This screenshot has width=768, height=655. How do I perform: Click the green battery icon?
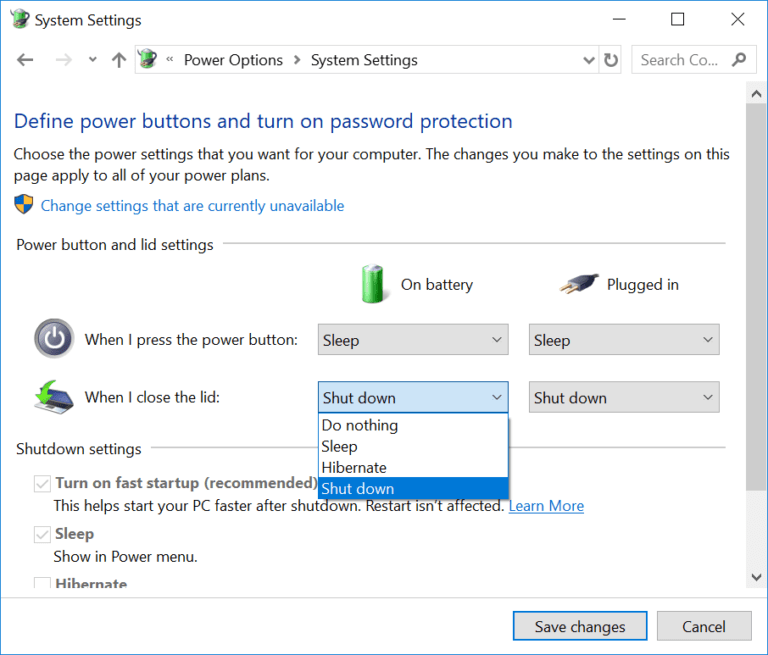373,284
